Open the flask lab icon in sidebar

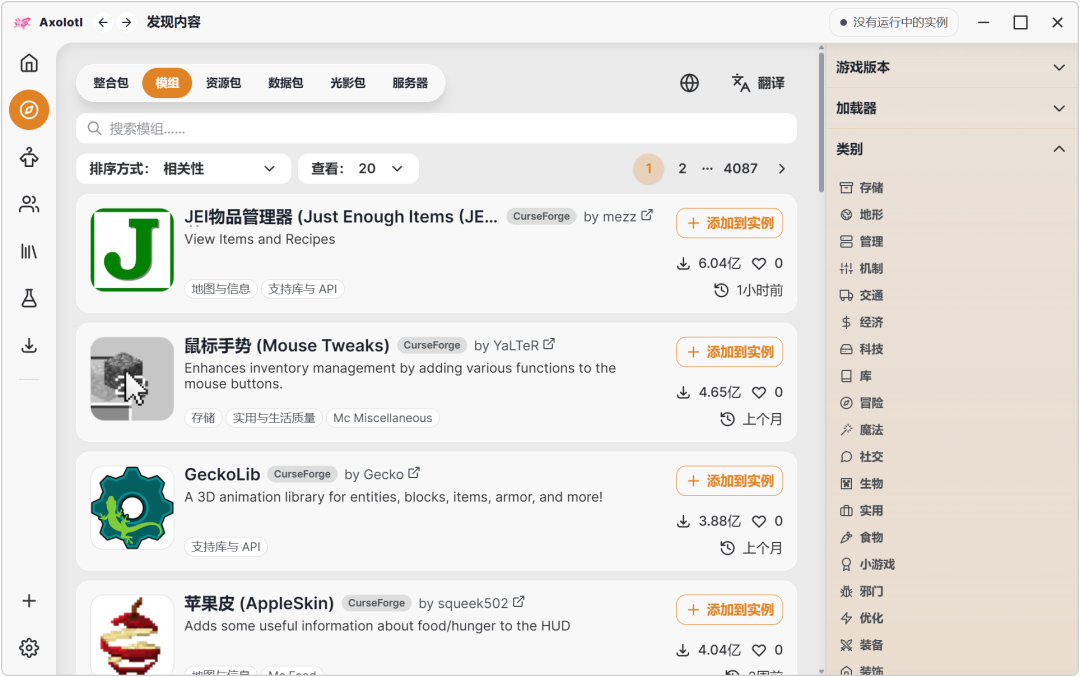pos(29,298)
